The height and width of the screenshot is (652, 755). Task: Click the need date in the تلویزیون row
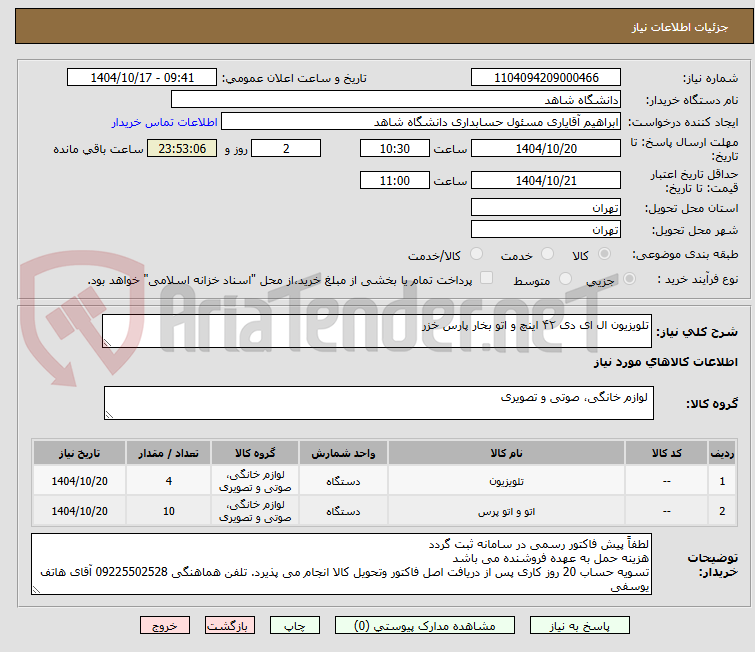[x=79, y=481]
